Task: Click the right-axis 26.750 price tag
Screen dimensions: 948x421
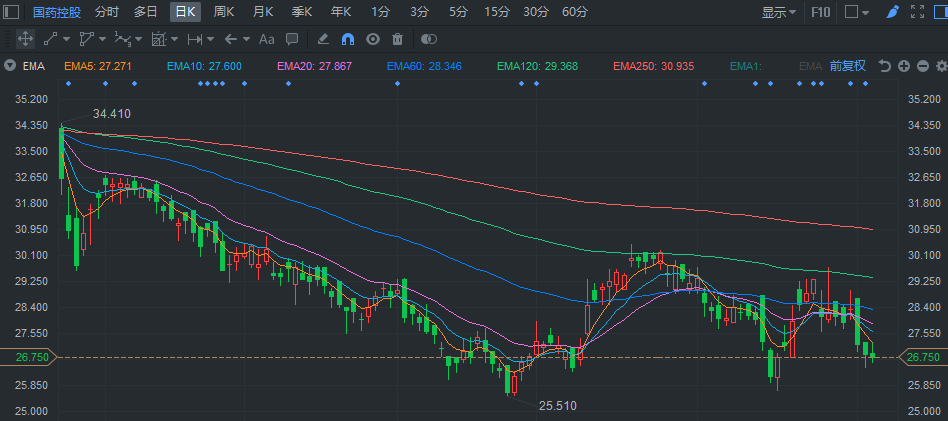Action: click(924, 357)
